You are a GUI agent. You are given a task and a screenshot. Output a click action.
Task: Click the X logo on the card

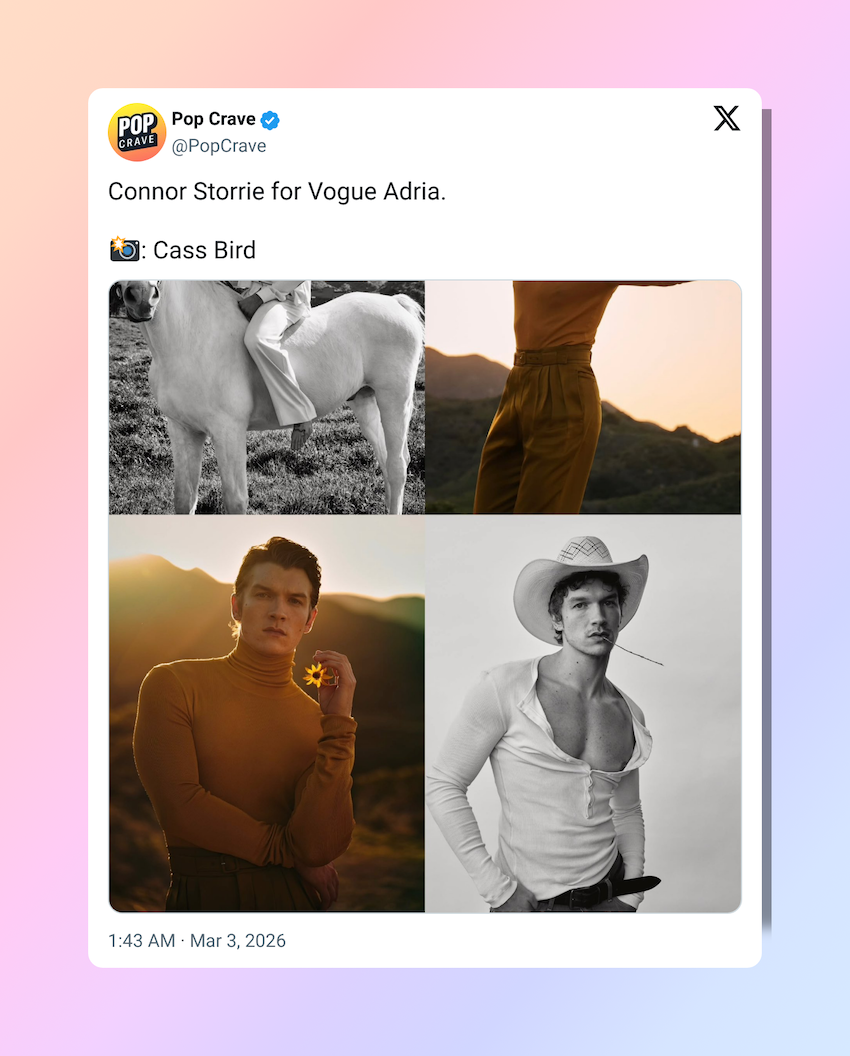pos(727,119)
